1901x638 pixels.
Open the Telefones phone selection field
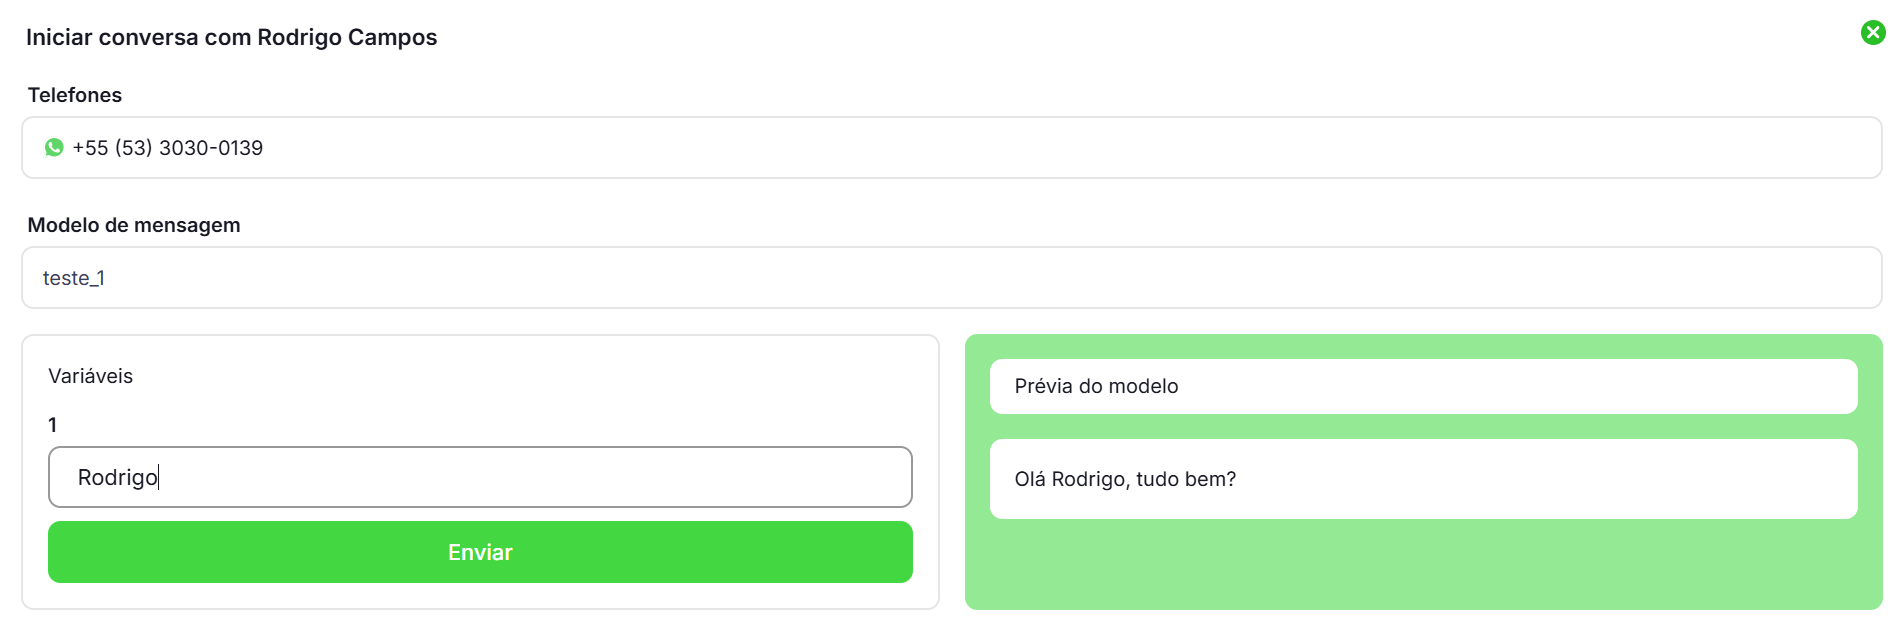coord(950,148)
